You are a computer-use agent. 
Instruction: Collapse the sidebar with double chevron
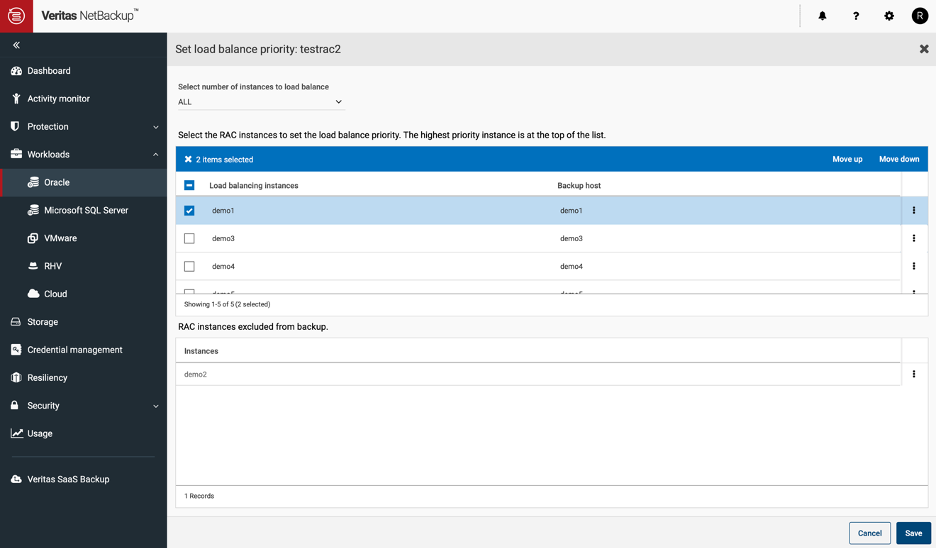pyautogui.click(x=16, y=45)
